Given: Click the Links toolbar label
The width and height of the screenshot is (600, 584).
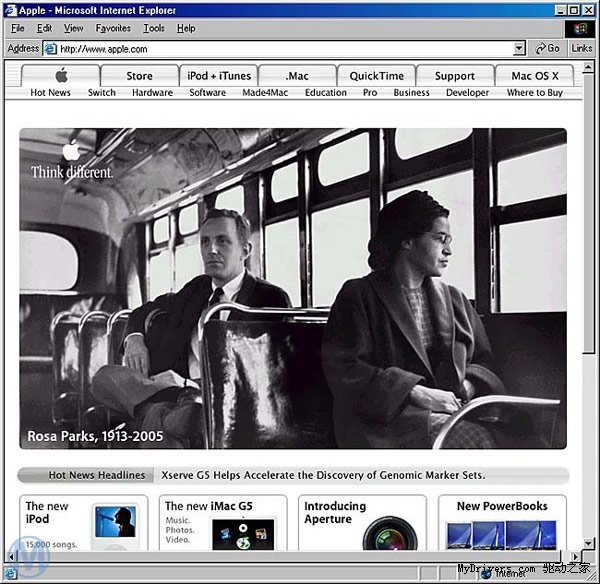Looking at the screenshot, I should (582, 49).
